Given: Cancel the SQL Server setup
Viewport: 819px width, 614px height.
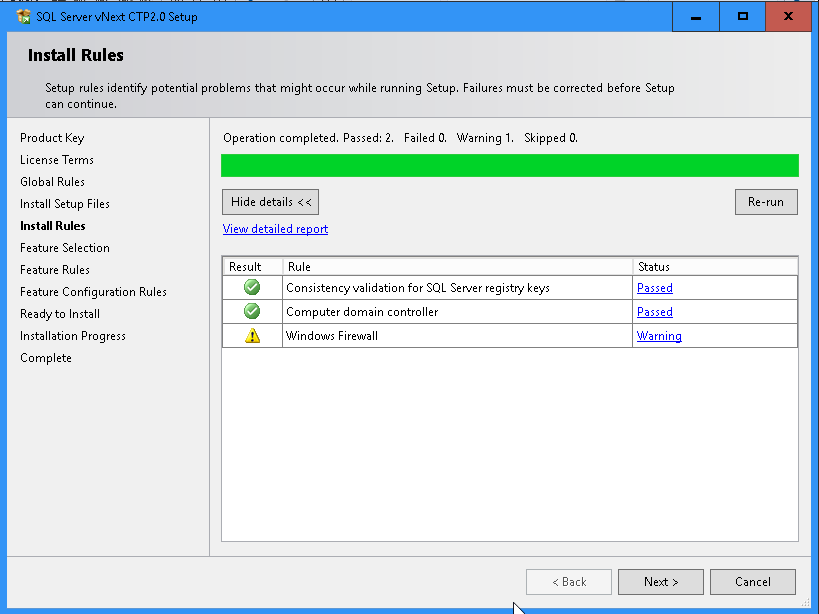Looking at the screenshot, I should (753, 582).
